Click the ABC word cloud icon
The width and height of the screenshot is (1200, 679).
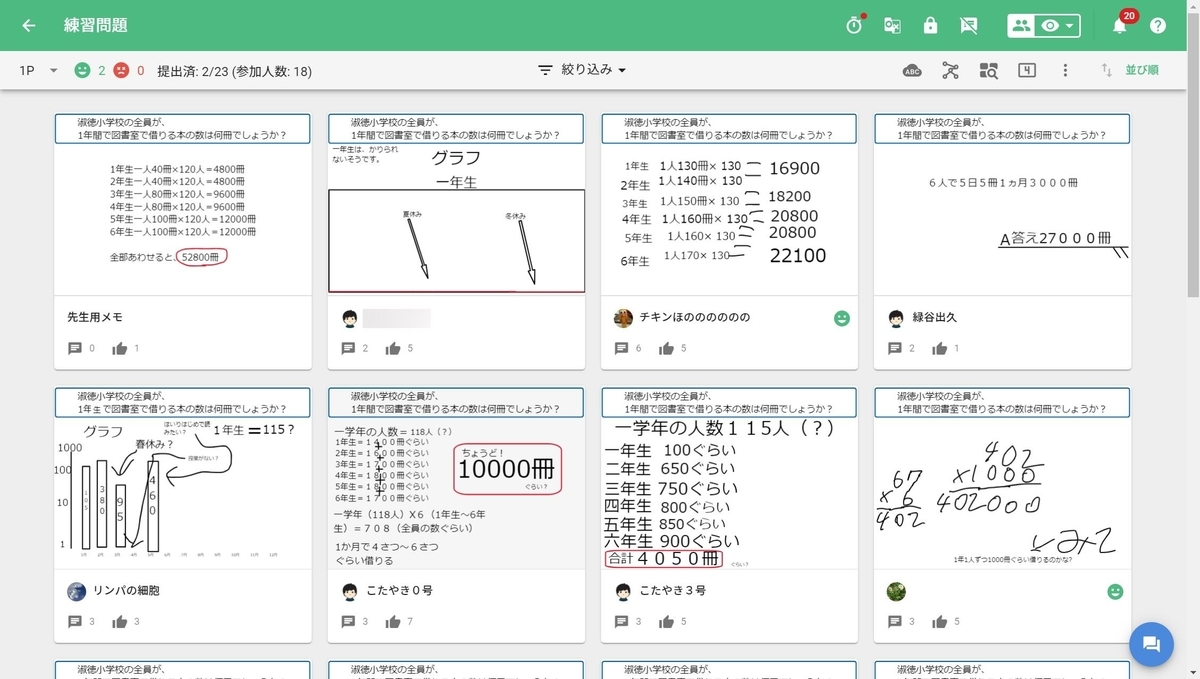tap(911, 70)
